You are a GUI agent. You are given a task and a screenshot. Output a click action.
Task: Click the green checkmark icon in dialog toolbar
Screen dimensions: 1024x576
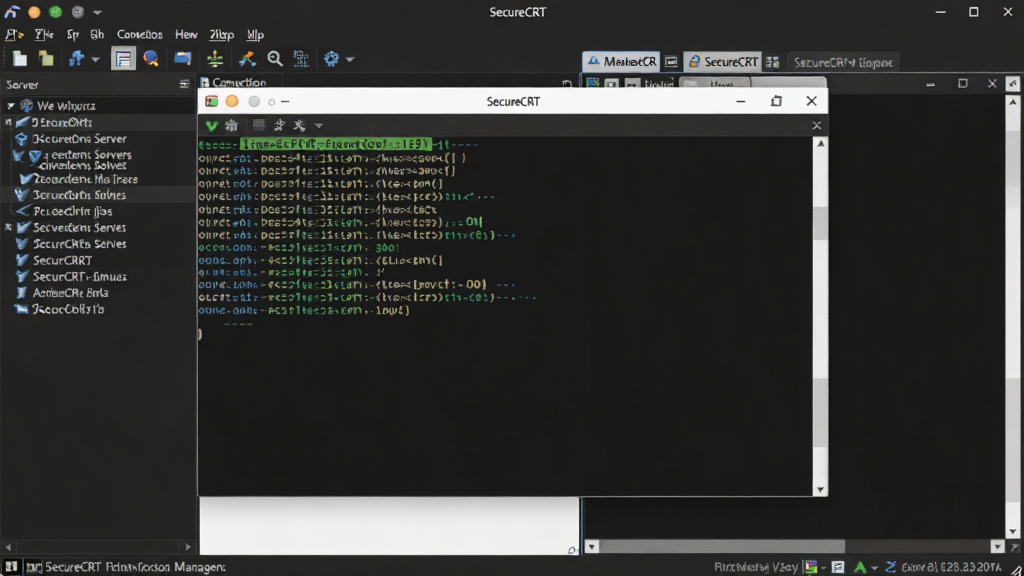[212, 125]
